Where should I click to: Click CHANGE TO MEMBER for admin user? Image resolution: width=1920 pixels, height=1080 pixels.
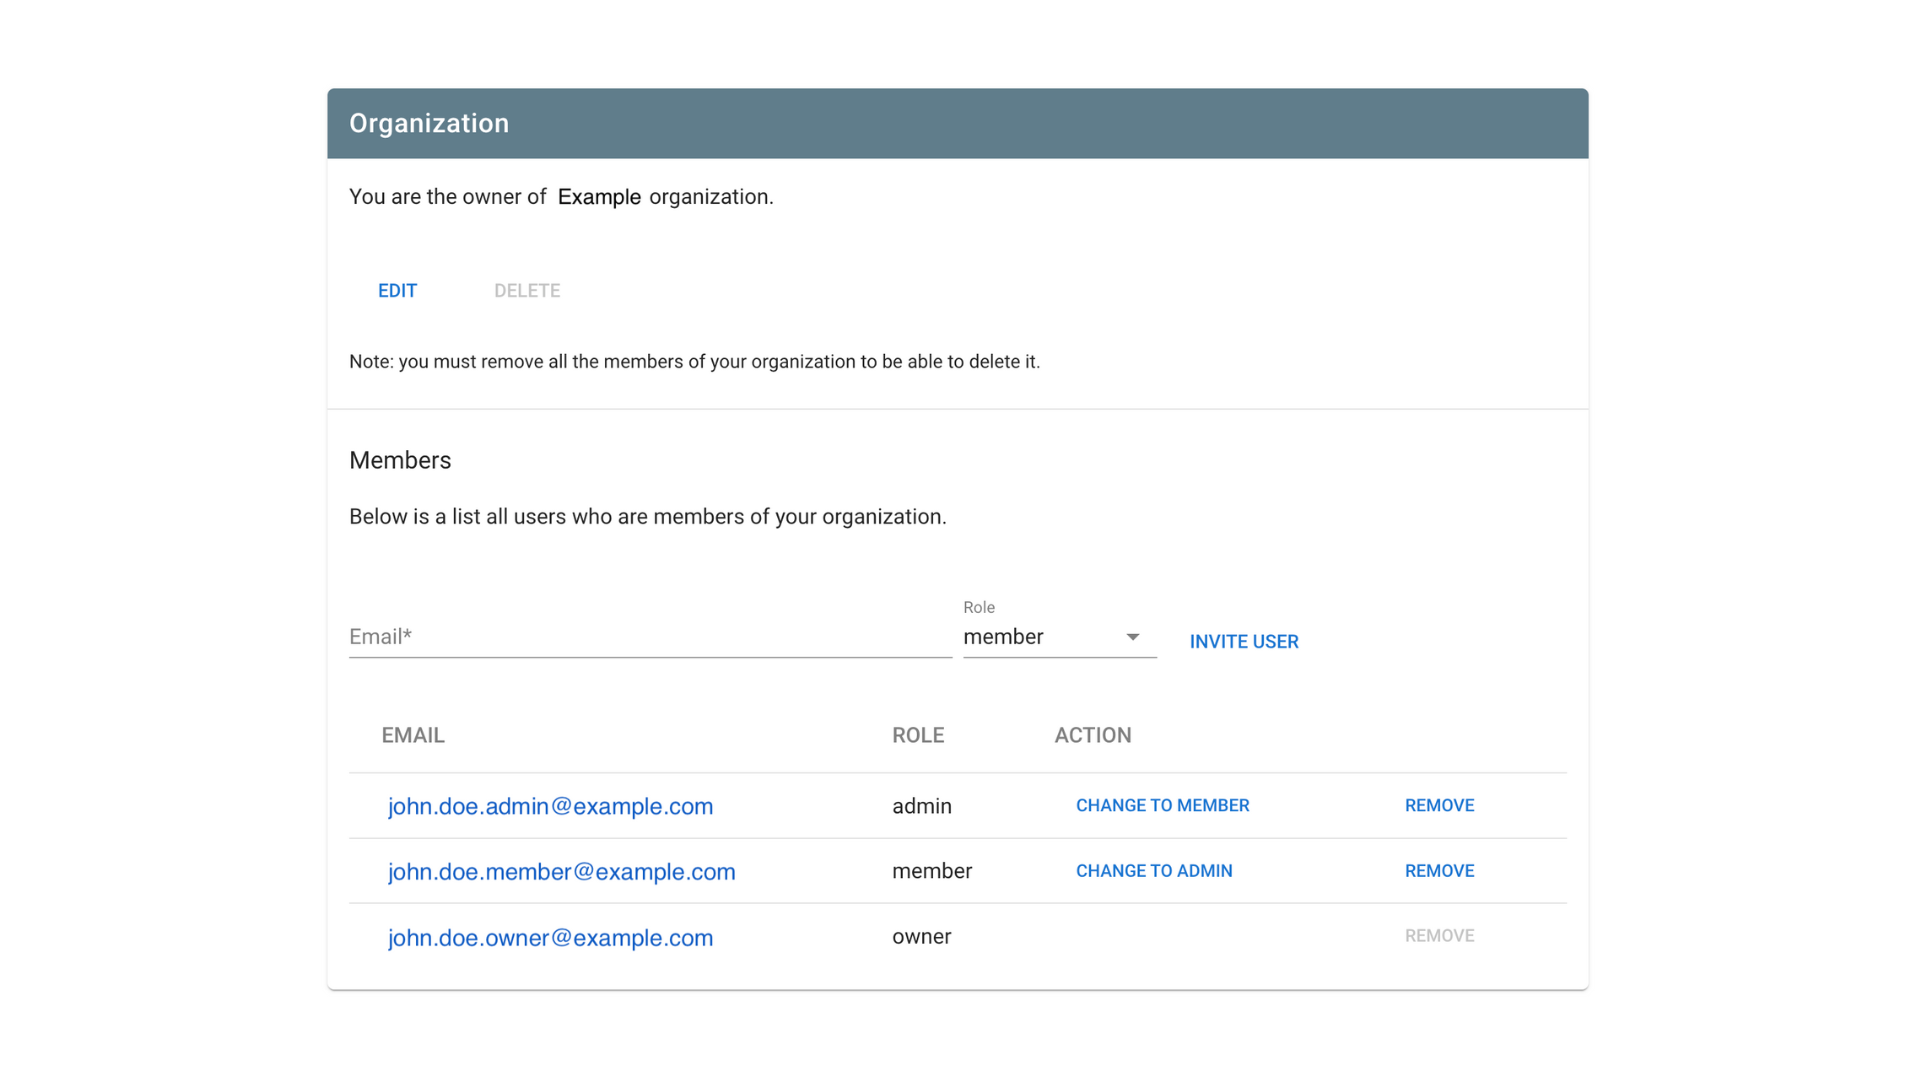click(1163, 804)
